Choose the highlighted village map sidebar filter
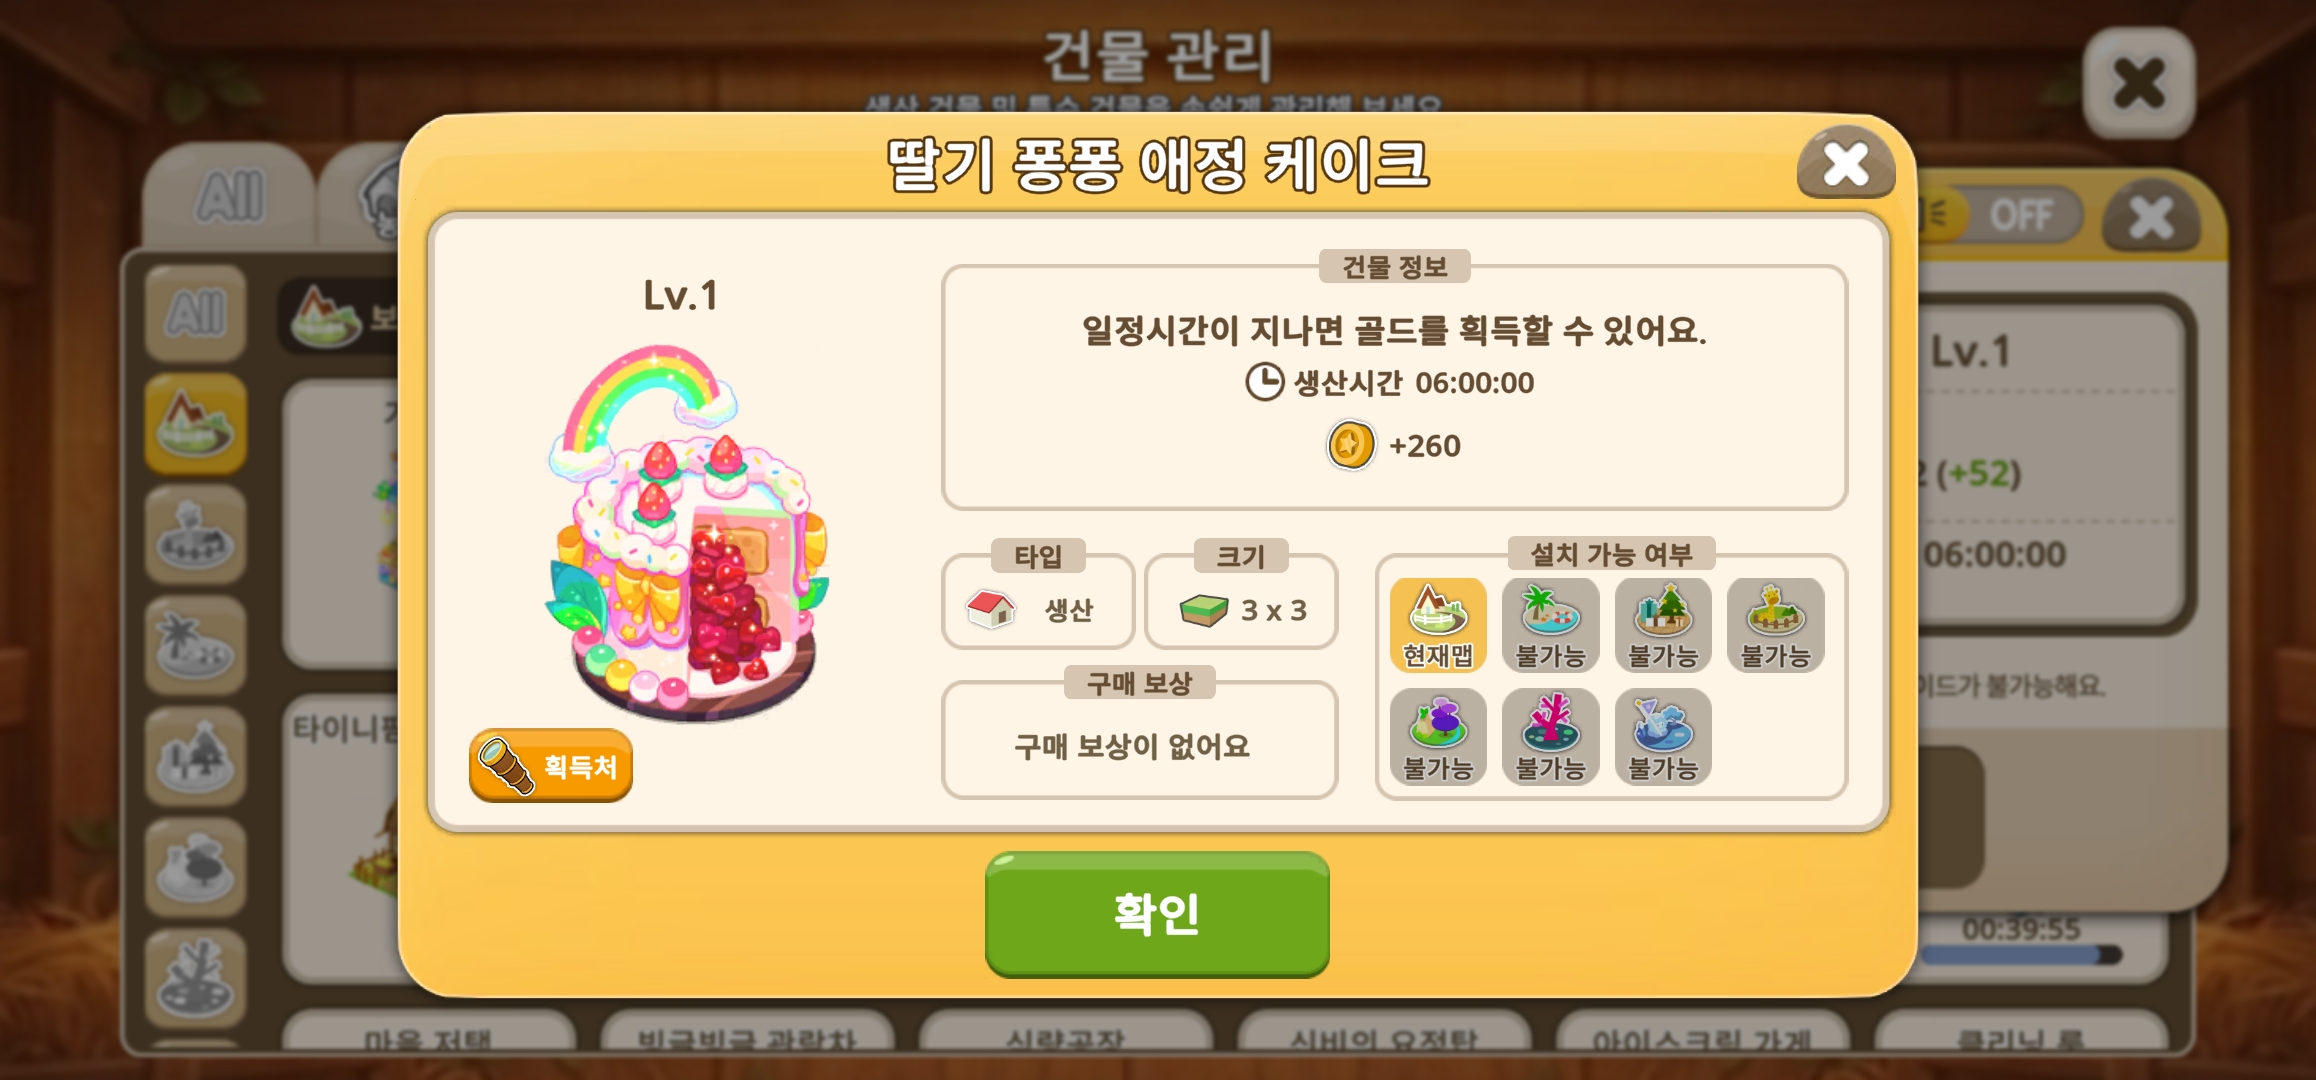Image resolution: width=2316 pixels, height=1080 pixels. [196, 424]
